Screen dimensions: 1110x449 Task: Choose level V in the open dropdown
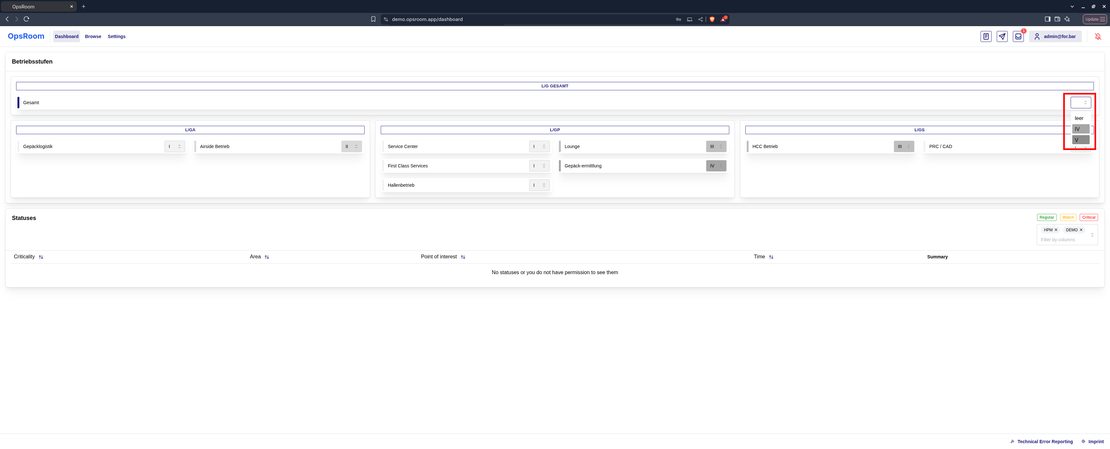(x=1081, y=140)
